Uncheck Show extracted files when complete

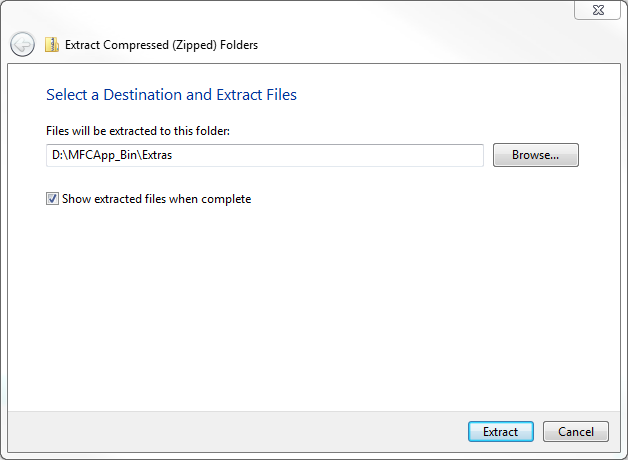(x=53, y=199)
